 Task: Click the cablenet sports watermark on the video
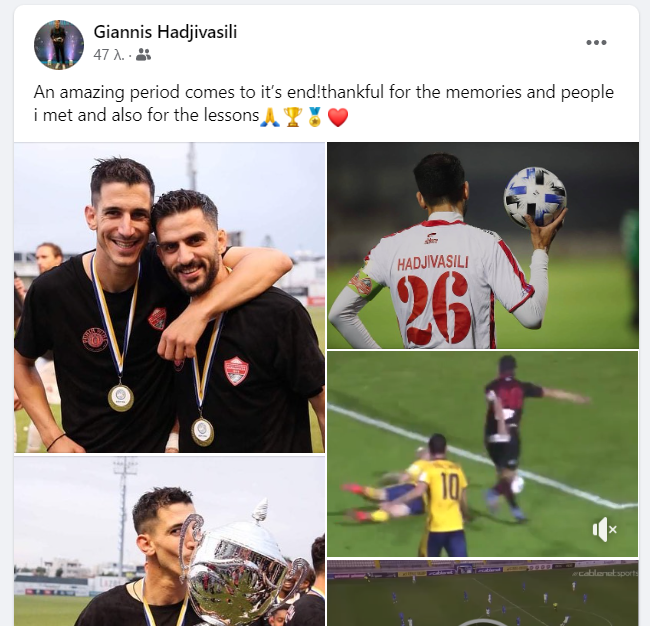pyautogui.click(x=605, y=573)
